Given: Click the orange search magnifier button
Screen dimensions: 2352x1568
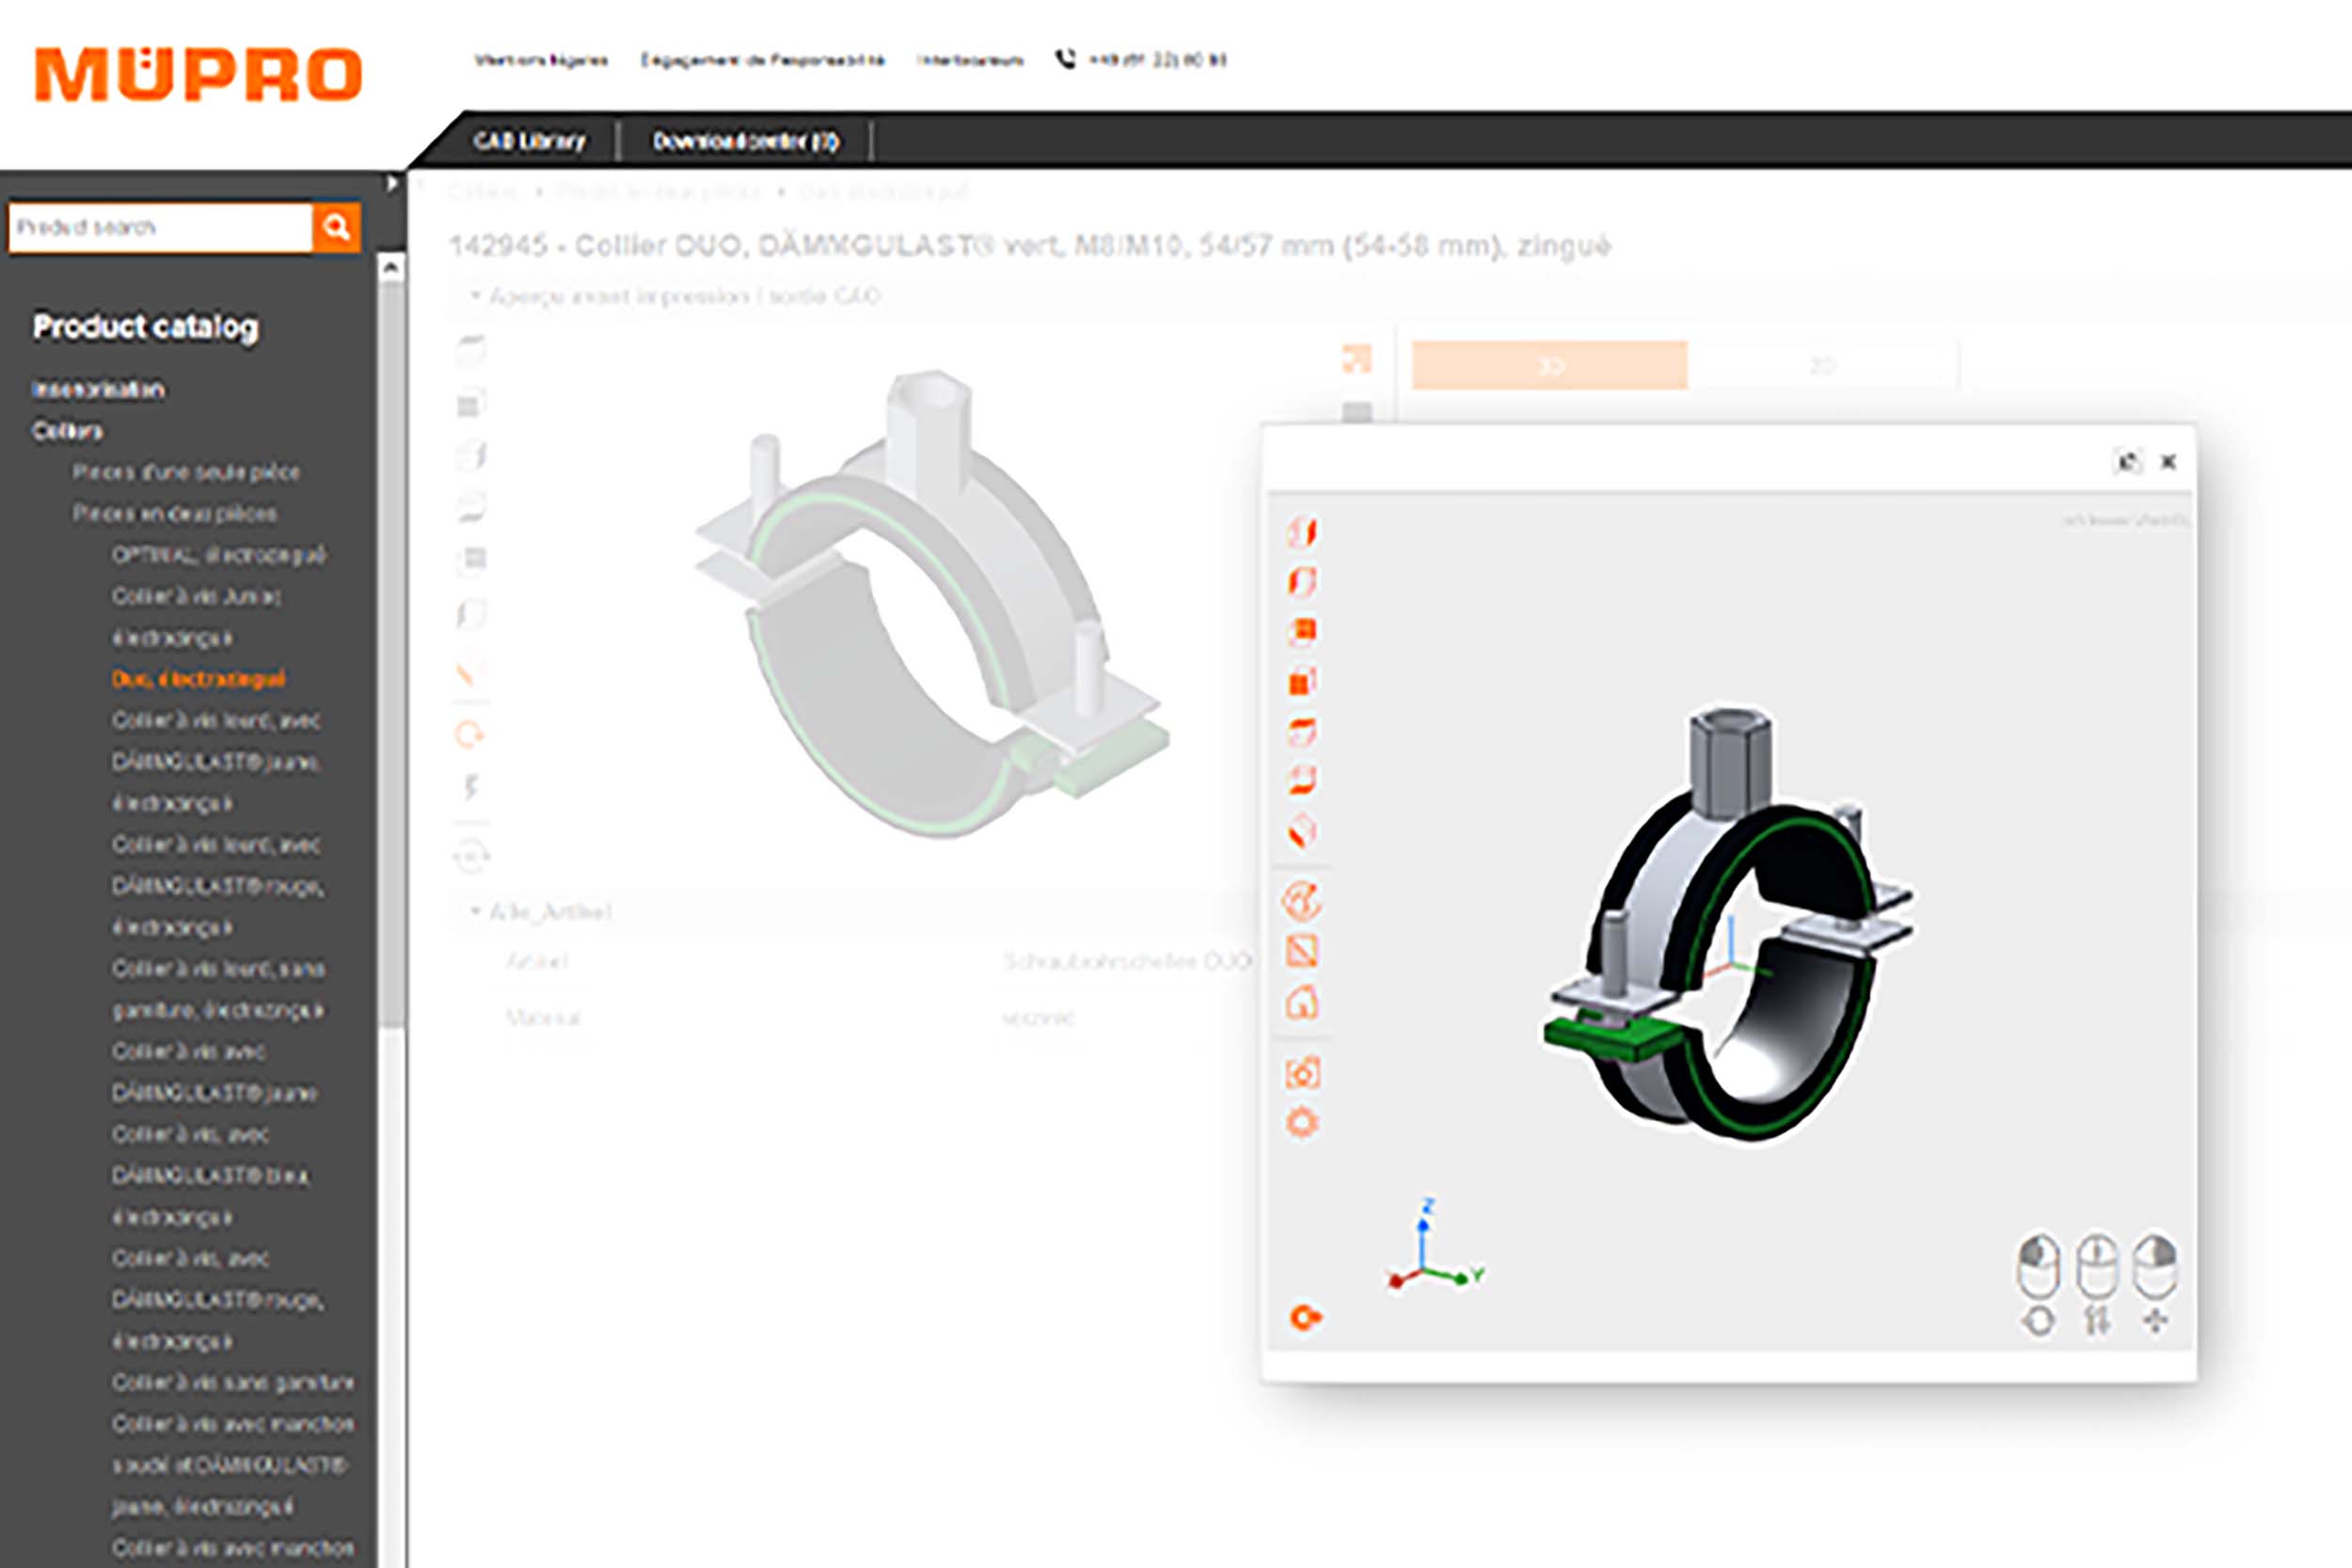Looking at the screenshot, I should (336, 227).
